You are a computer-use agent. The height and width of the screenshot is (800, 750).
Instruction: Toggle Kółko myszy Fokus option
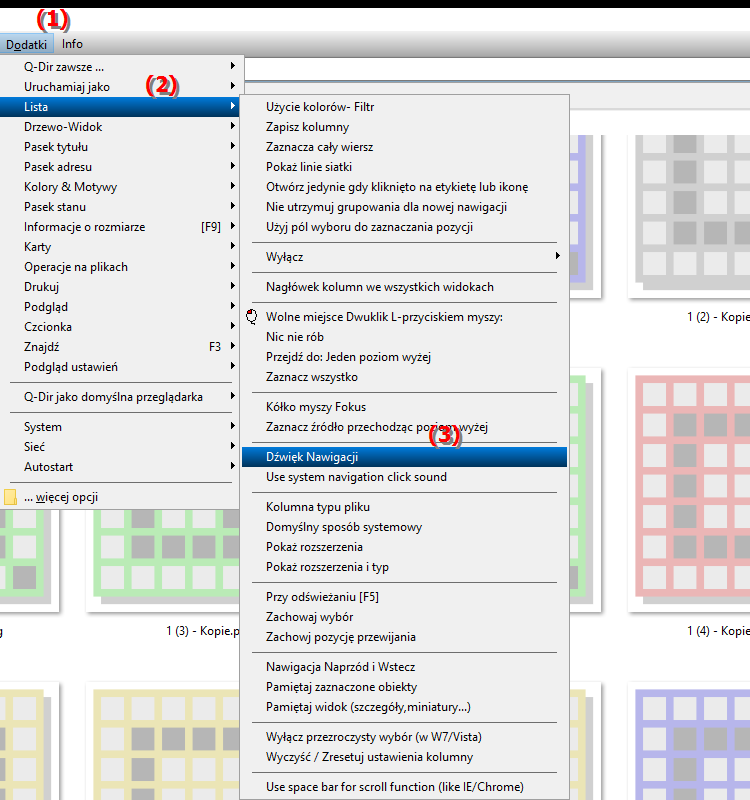pyautogui.click(x=404, y=407)
